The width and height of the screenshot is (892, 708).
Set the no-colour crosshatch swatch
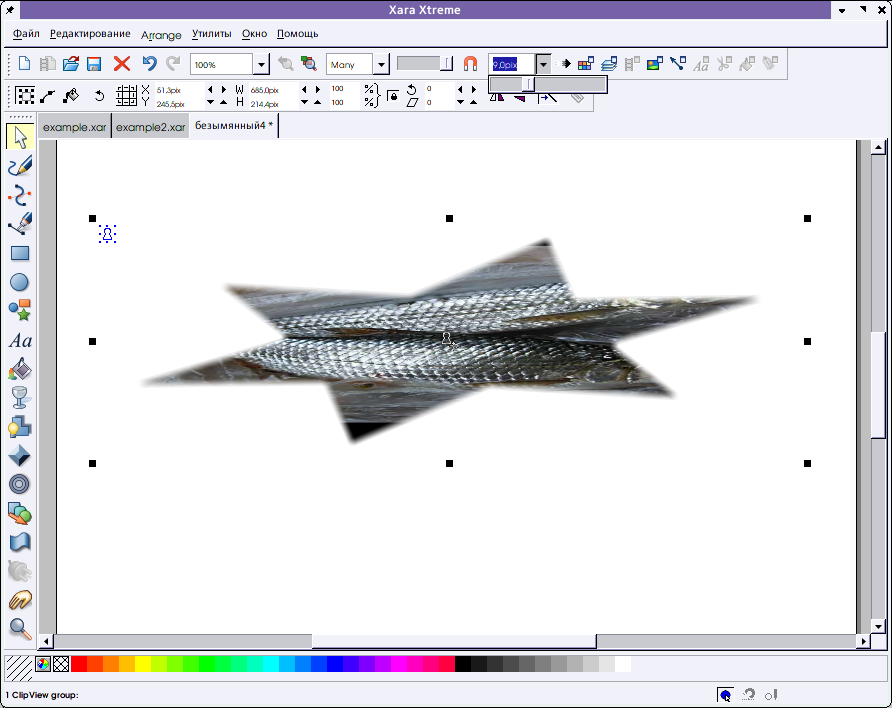pyautogui.click(x=61, y=664)
